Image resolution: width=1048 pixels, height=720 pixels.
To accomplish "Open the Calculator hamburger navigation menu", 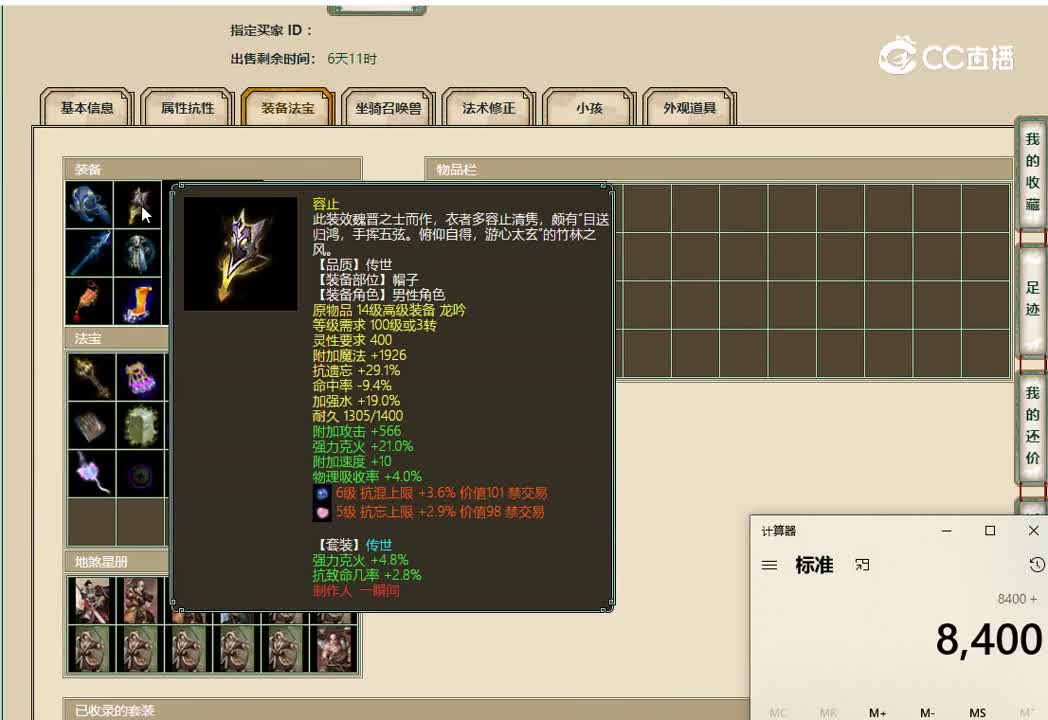I will coord(769,566).
